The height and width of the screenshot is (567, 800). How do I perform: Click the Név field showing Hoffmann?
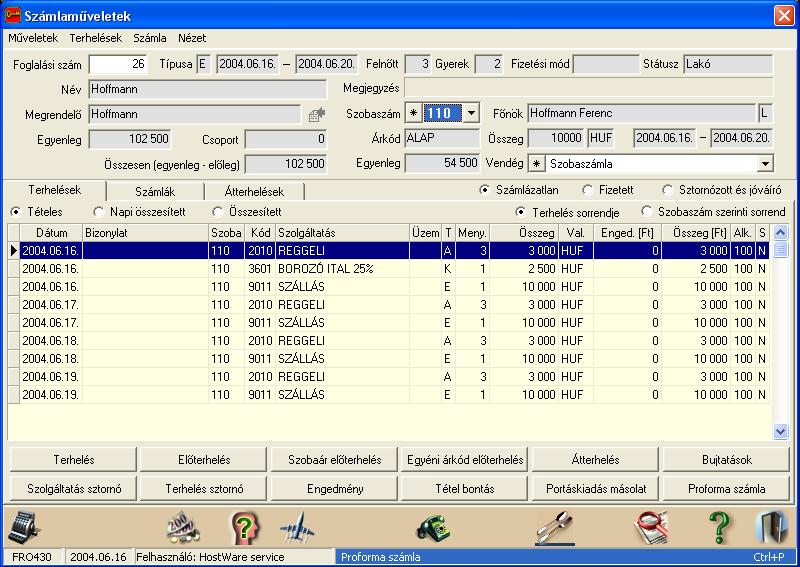coord(208,89)
